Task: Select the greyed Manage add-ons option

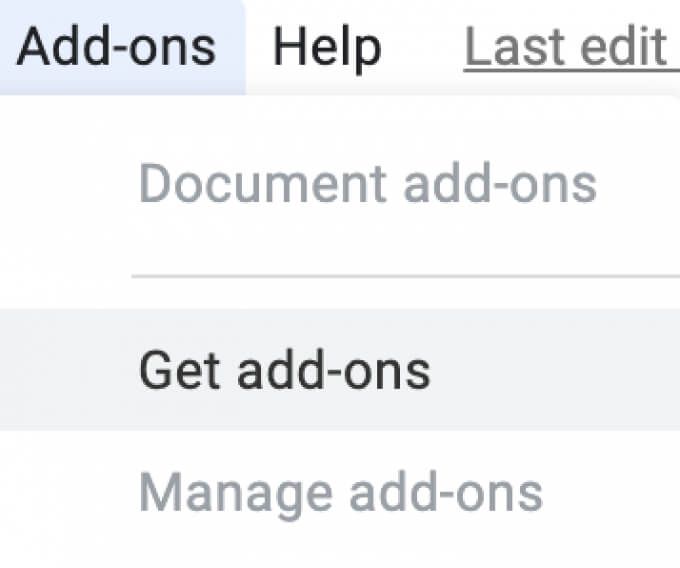Action: (x=340, y=494)
